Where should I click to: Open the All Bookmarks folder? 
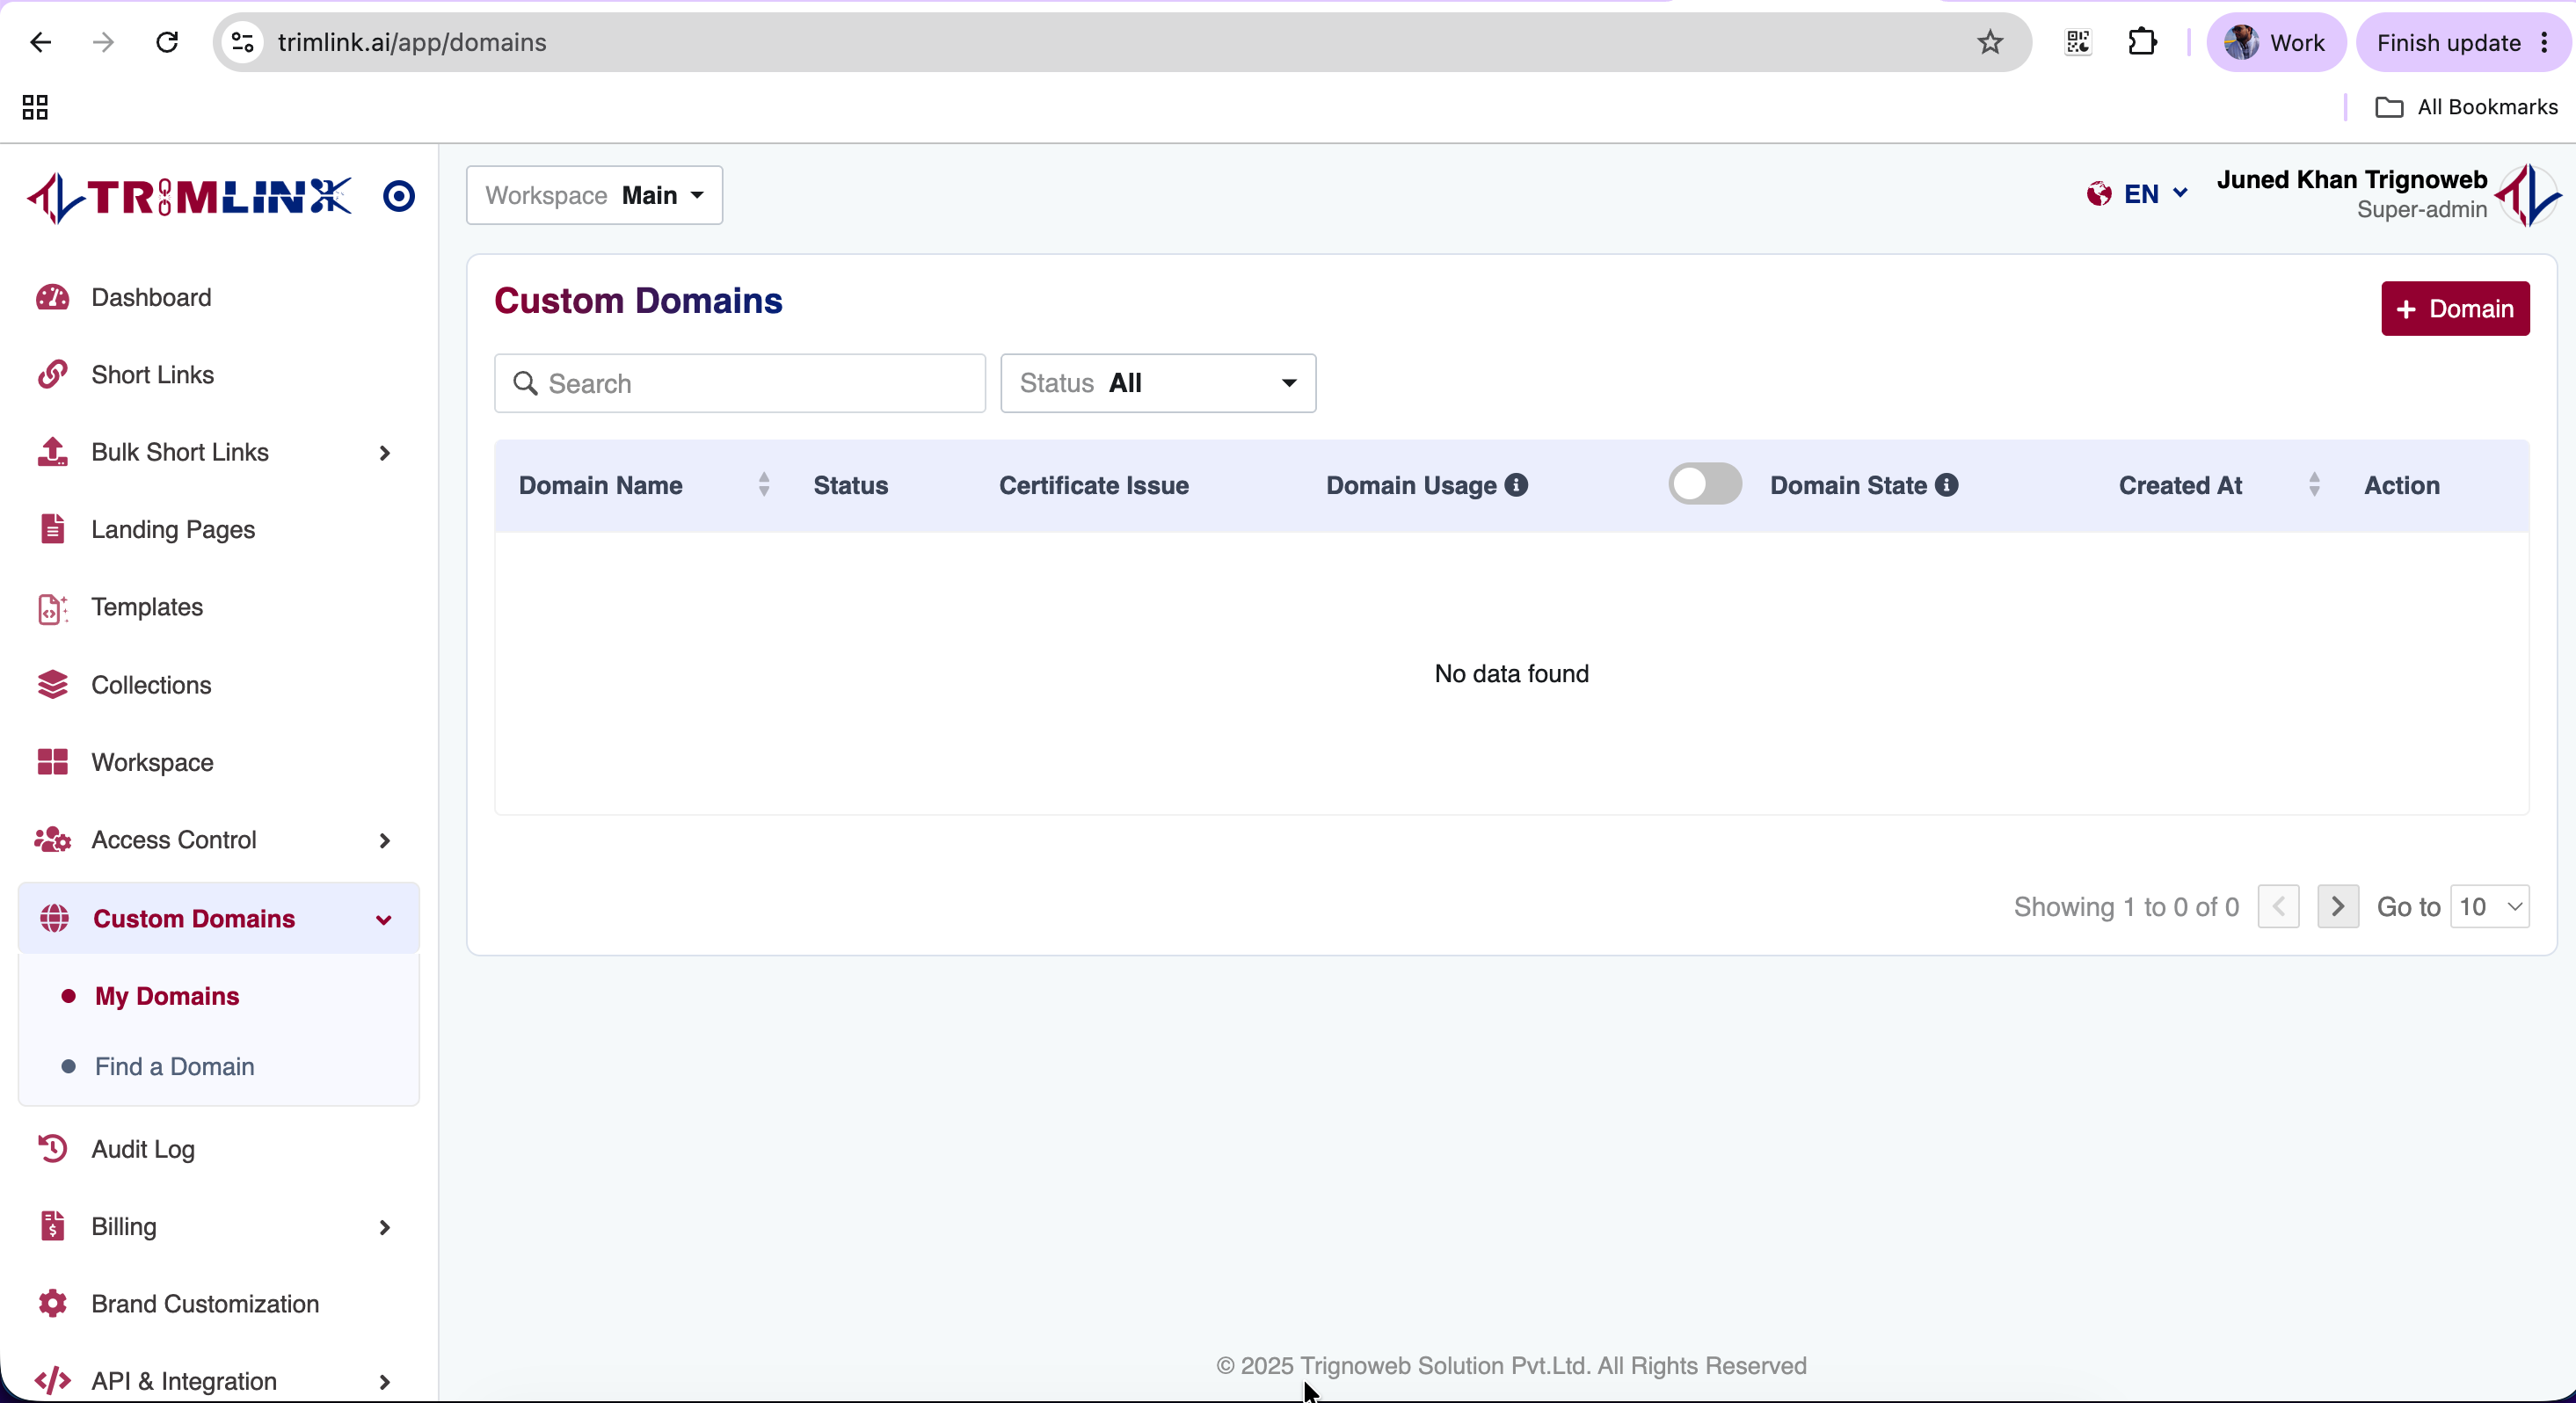[x=2466, y=107]
